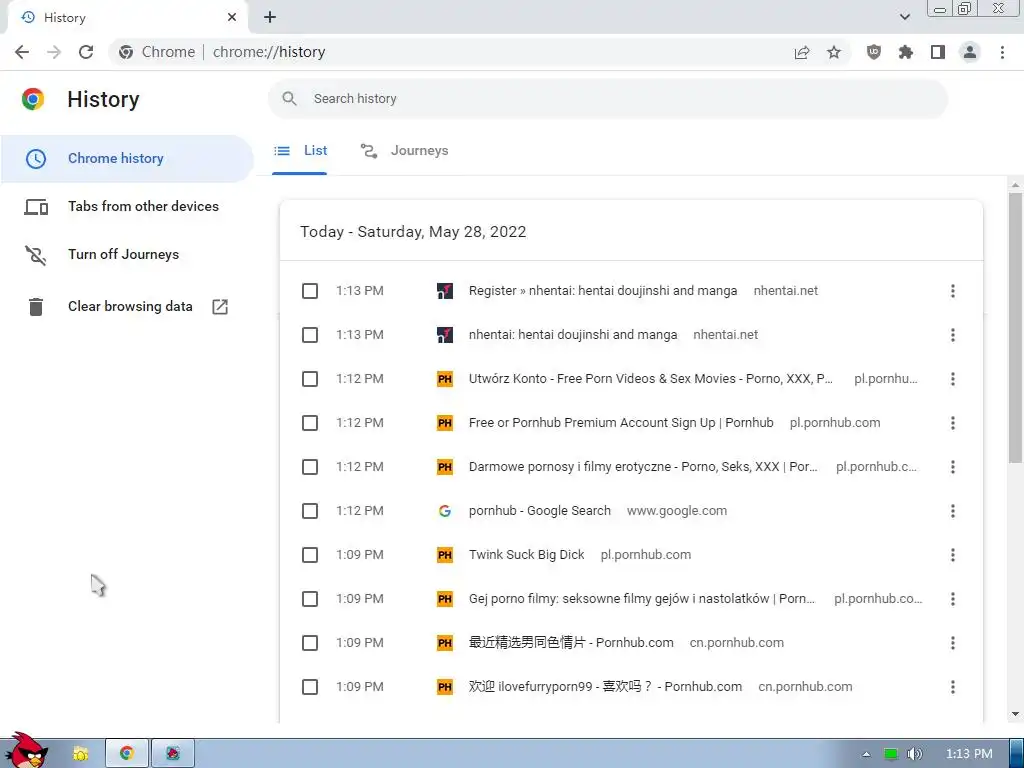Close the History tab

(232, 18)
